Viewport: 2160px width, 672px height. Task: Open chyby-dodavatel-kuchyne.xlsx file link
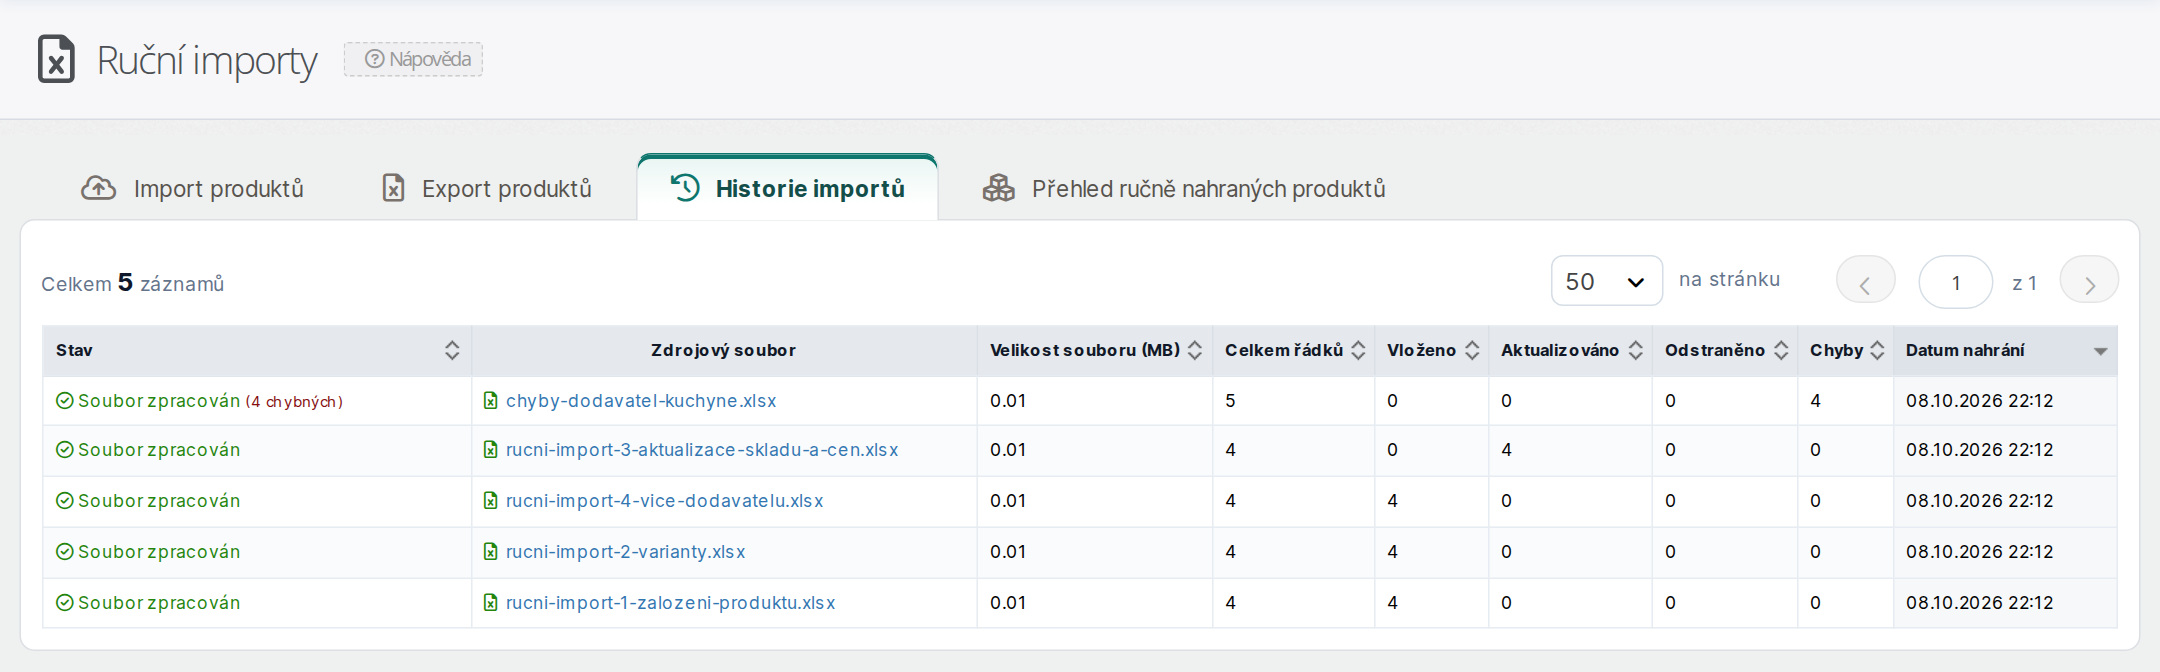(x=641, y=401)
